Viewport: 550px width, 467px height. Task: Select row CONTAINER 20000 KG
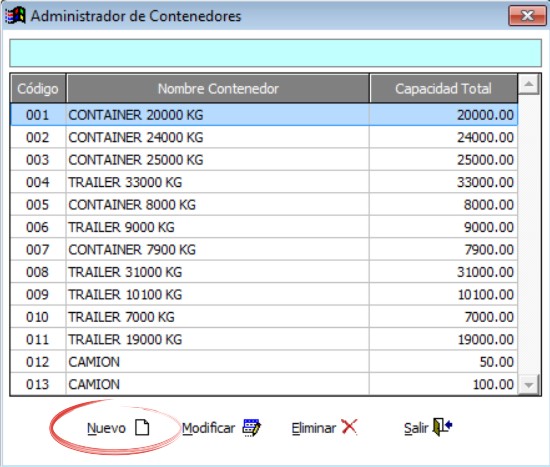tap(264, 115)
